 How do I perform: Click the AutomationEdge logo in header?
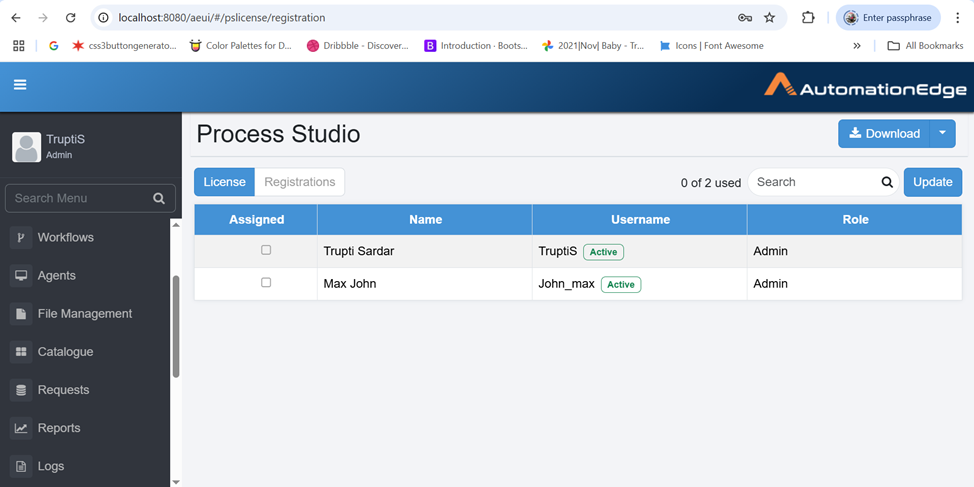865,85
